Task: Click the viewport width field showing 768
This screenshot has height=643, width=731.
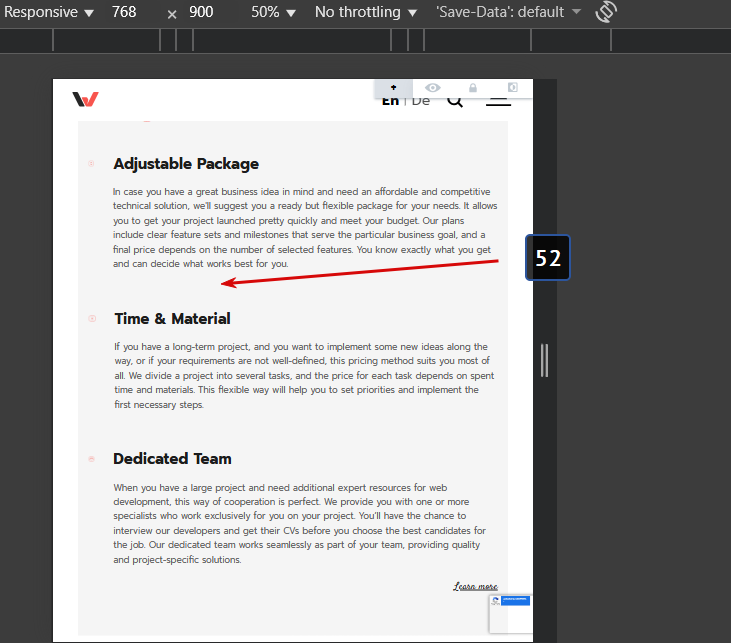Action: click(124, 12)
